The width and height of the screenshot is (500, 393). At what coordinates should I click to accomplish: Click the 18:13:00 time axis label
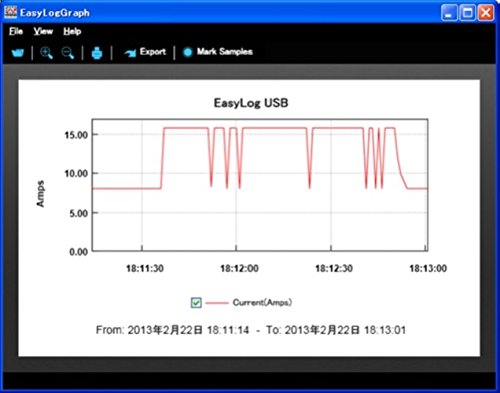428,268
